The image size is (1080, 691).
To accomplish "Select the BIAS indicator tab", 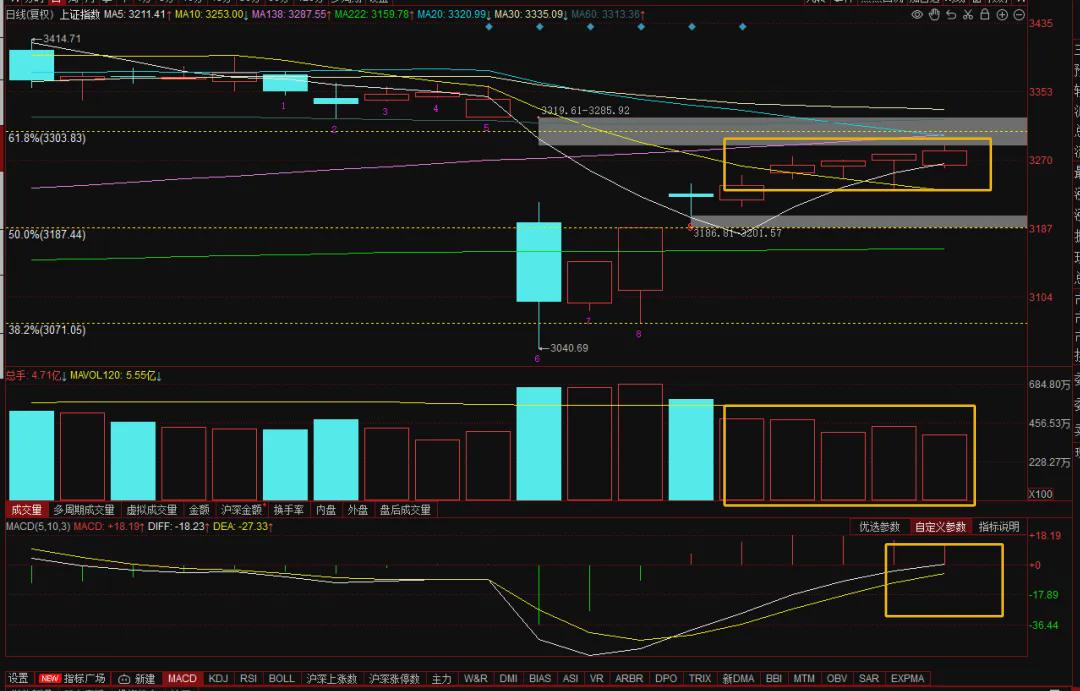I will 540,679.
